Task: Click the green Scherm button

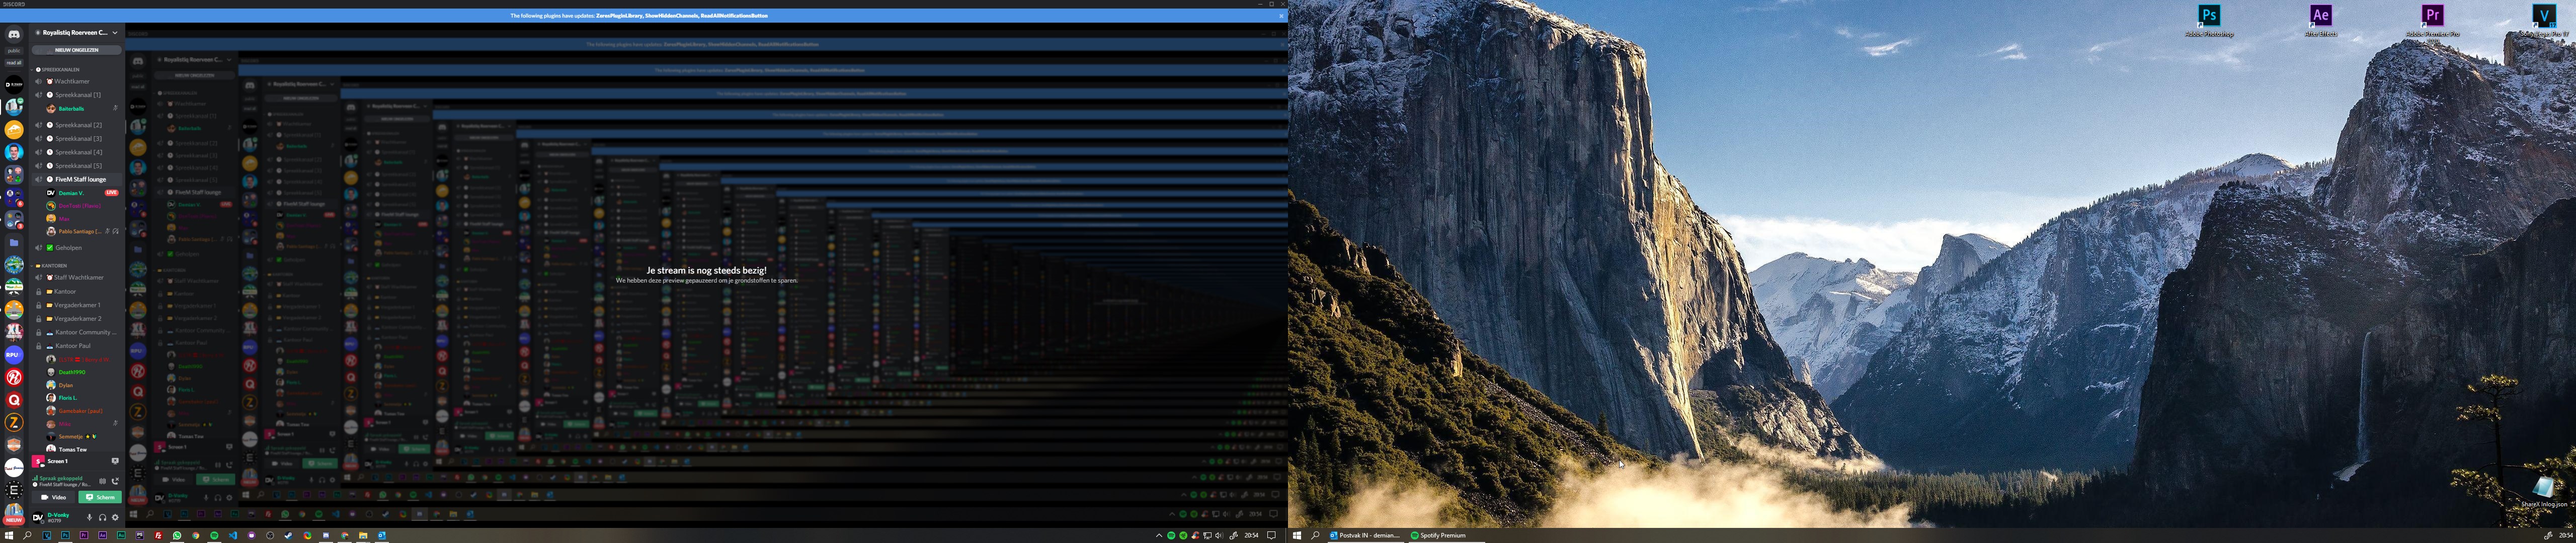Action: [x=100, y=497]
